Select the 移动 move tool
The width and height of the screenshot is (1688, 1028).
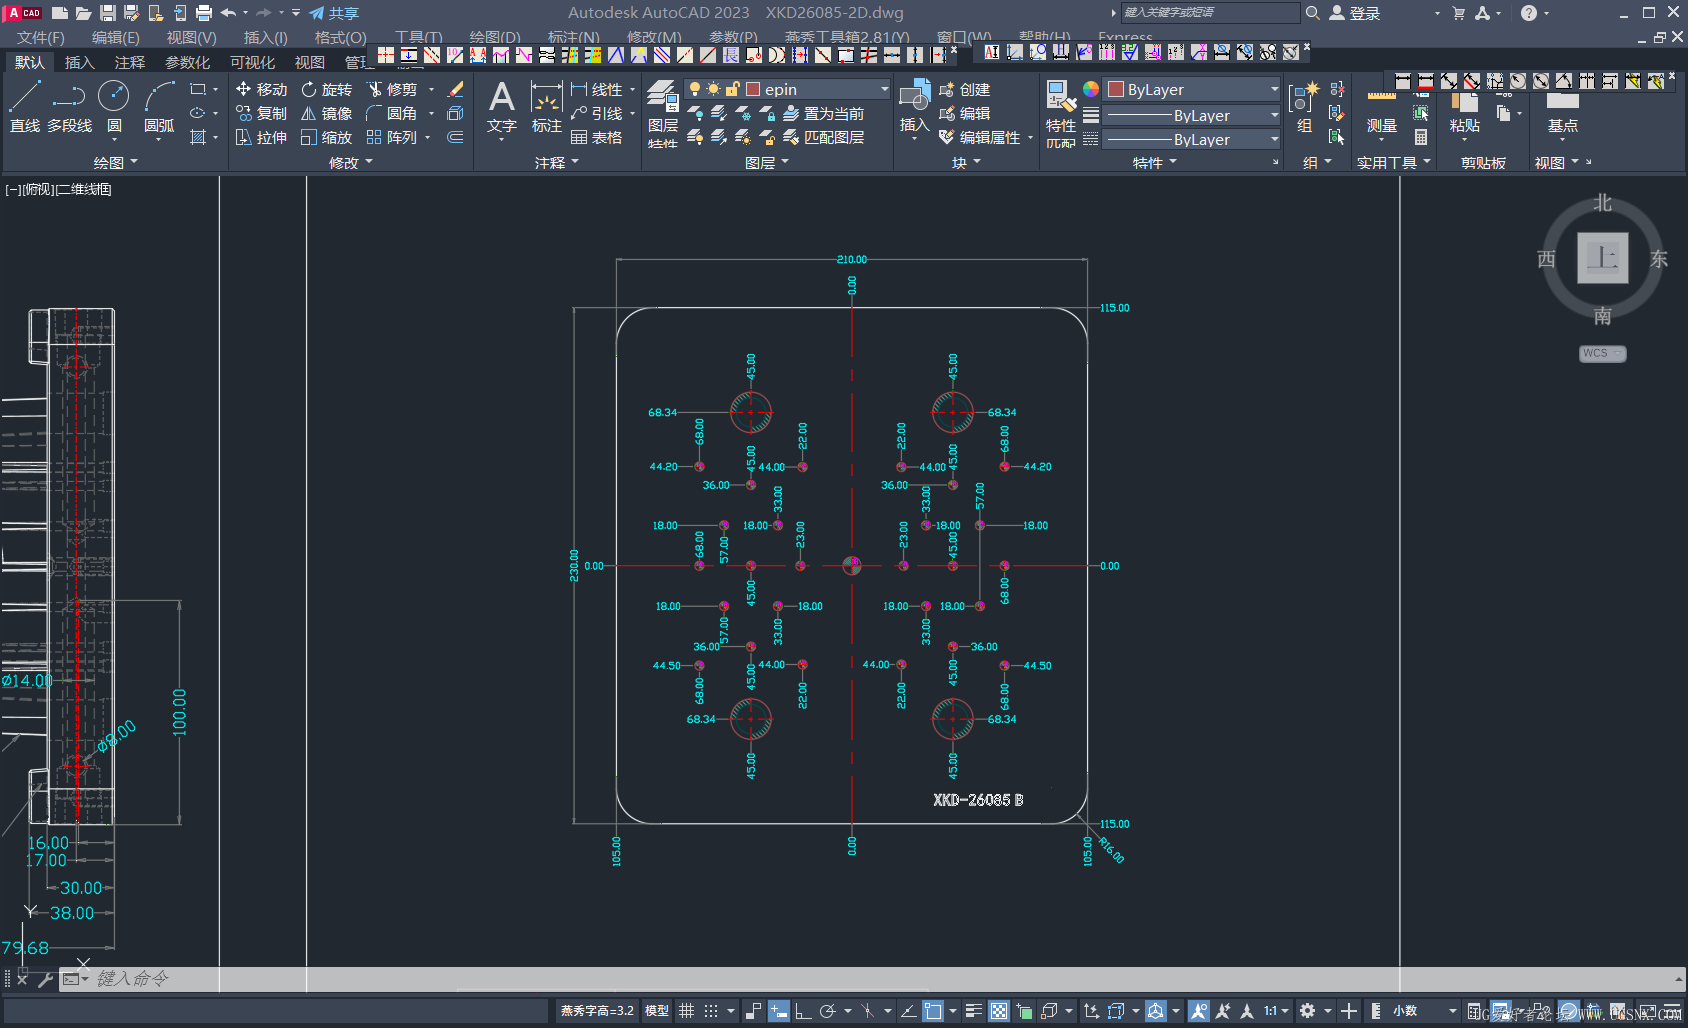coord(262,89)
